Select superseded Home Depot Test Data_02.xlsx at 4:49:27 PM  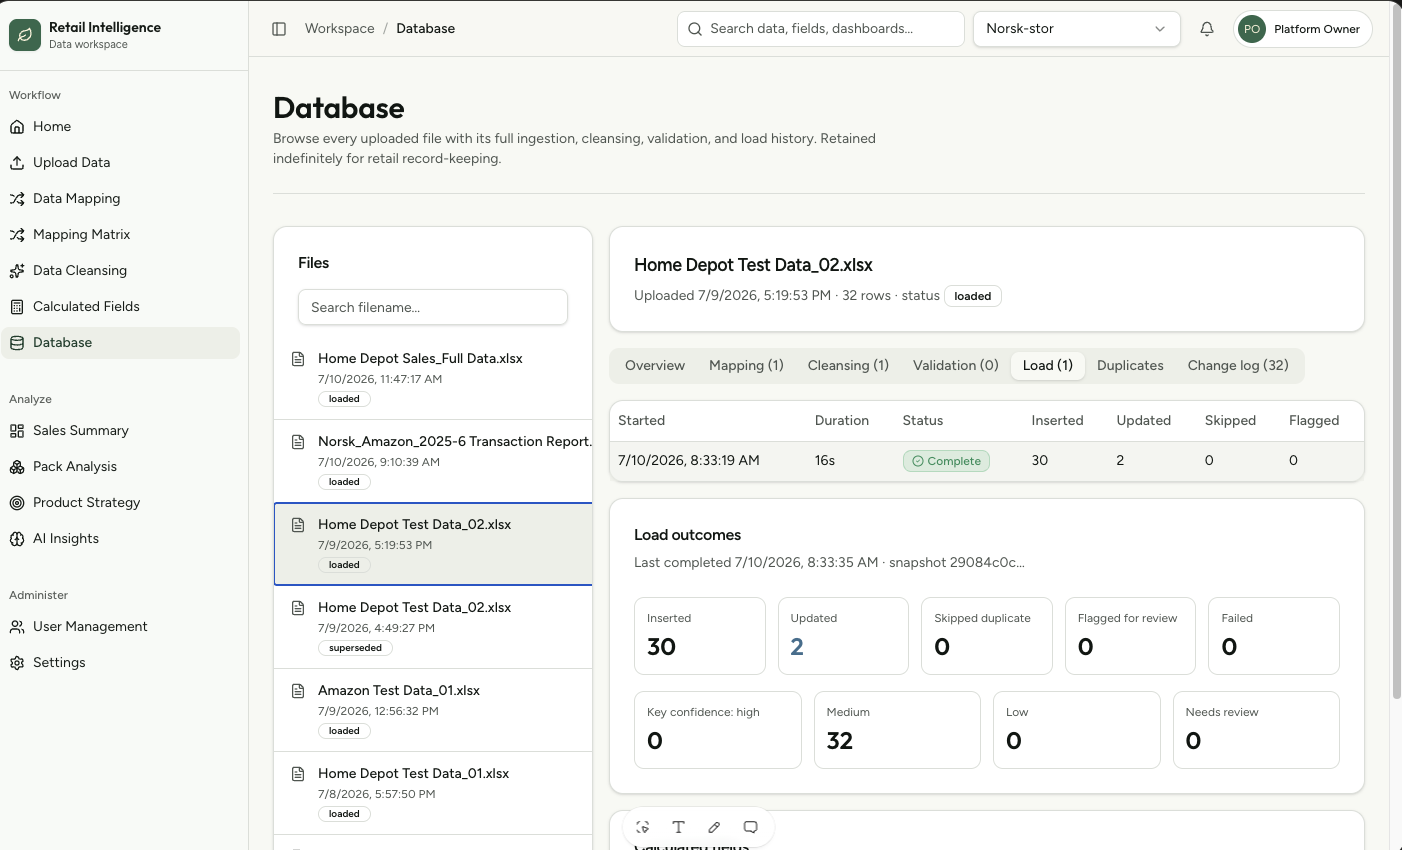coord(433,627)
